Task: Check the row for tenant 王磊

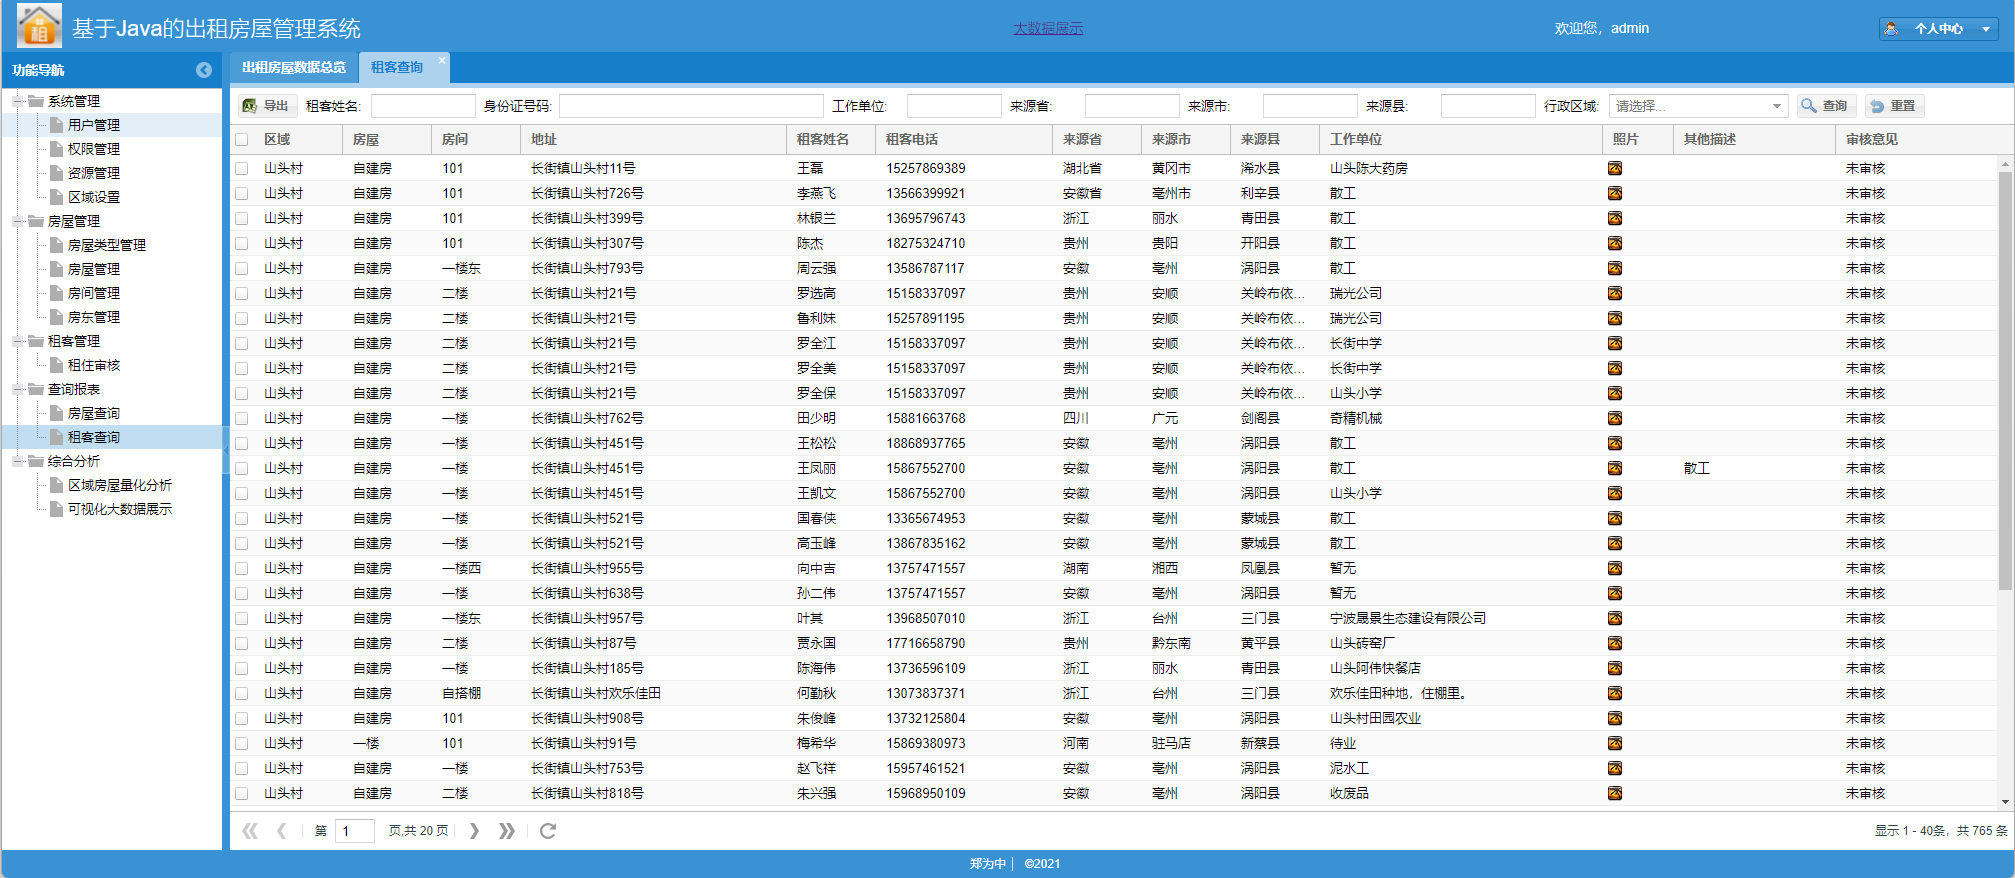Action: tap(242, 168)
